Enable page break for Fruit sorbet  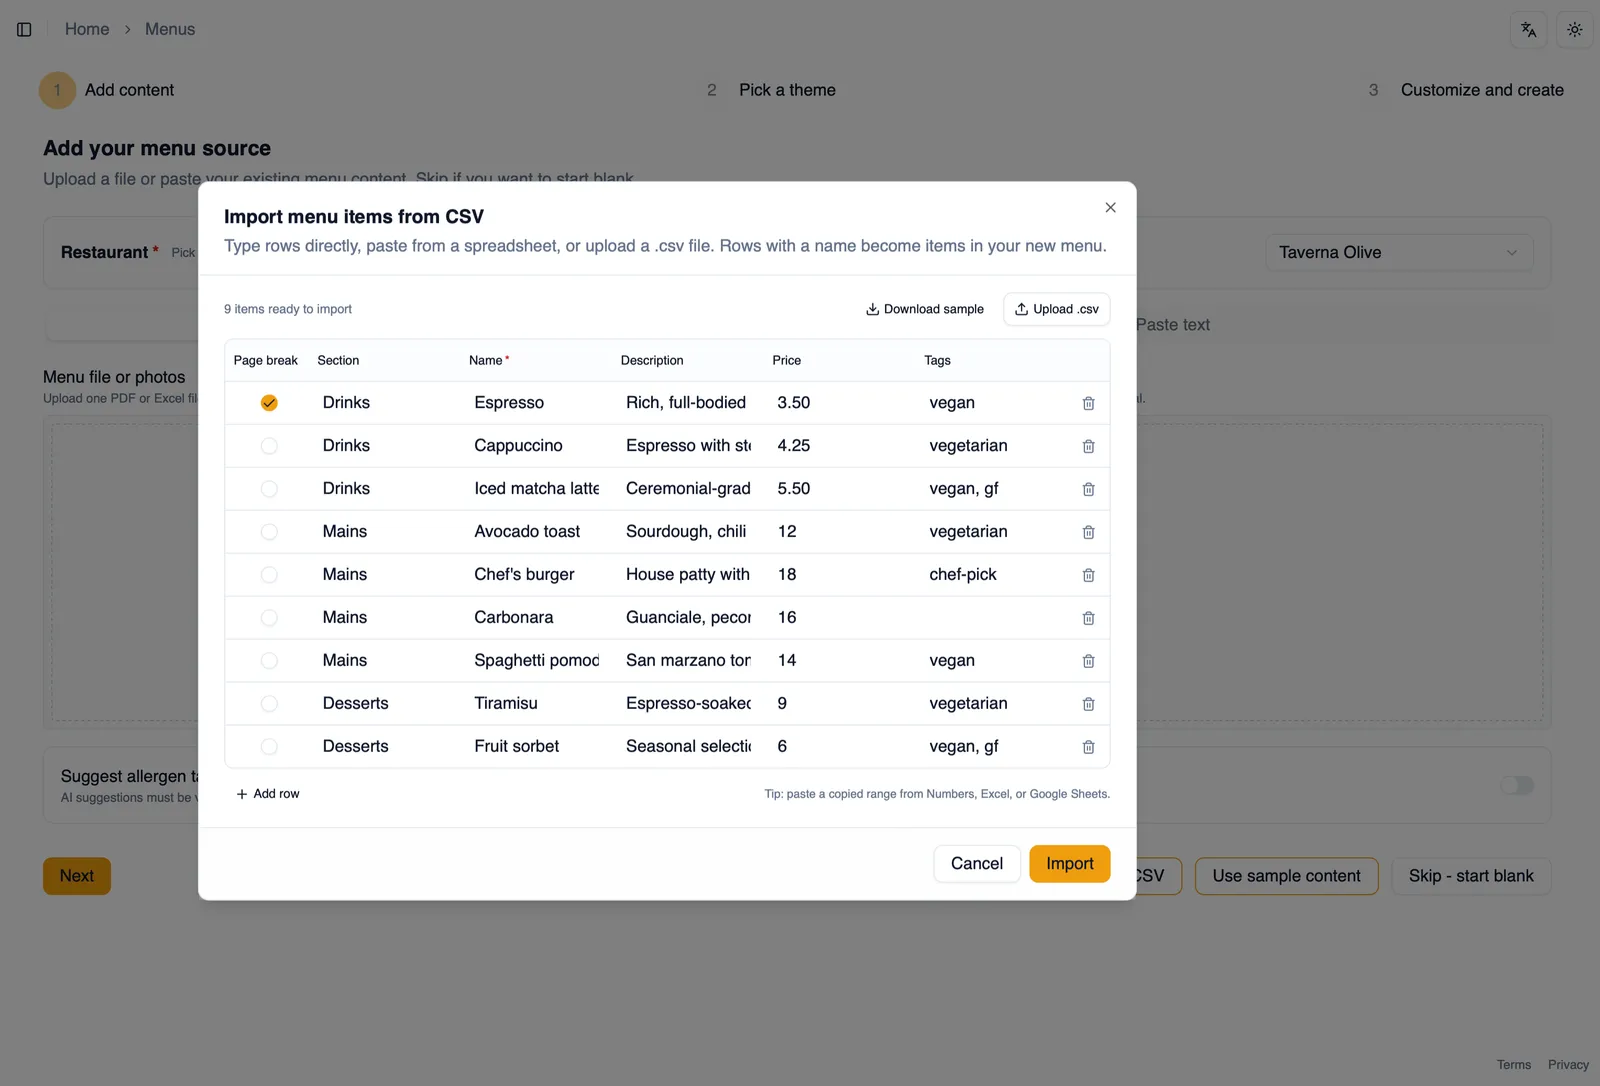[x=269, y=747]
